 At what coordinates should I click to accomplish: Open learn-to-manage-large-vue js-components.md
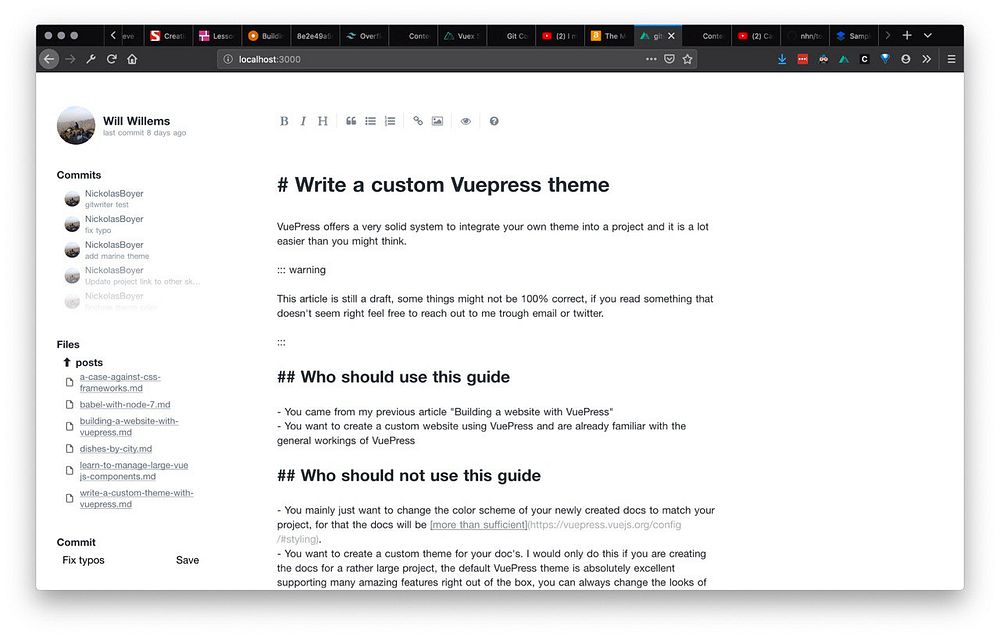click(x=134, y=470)
